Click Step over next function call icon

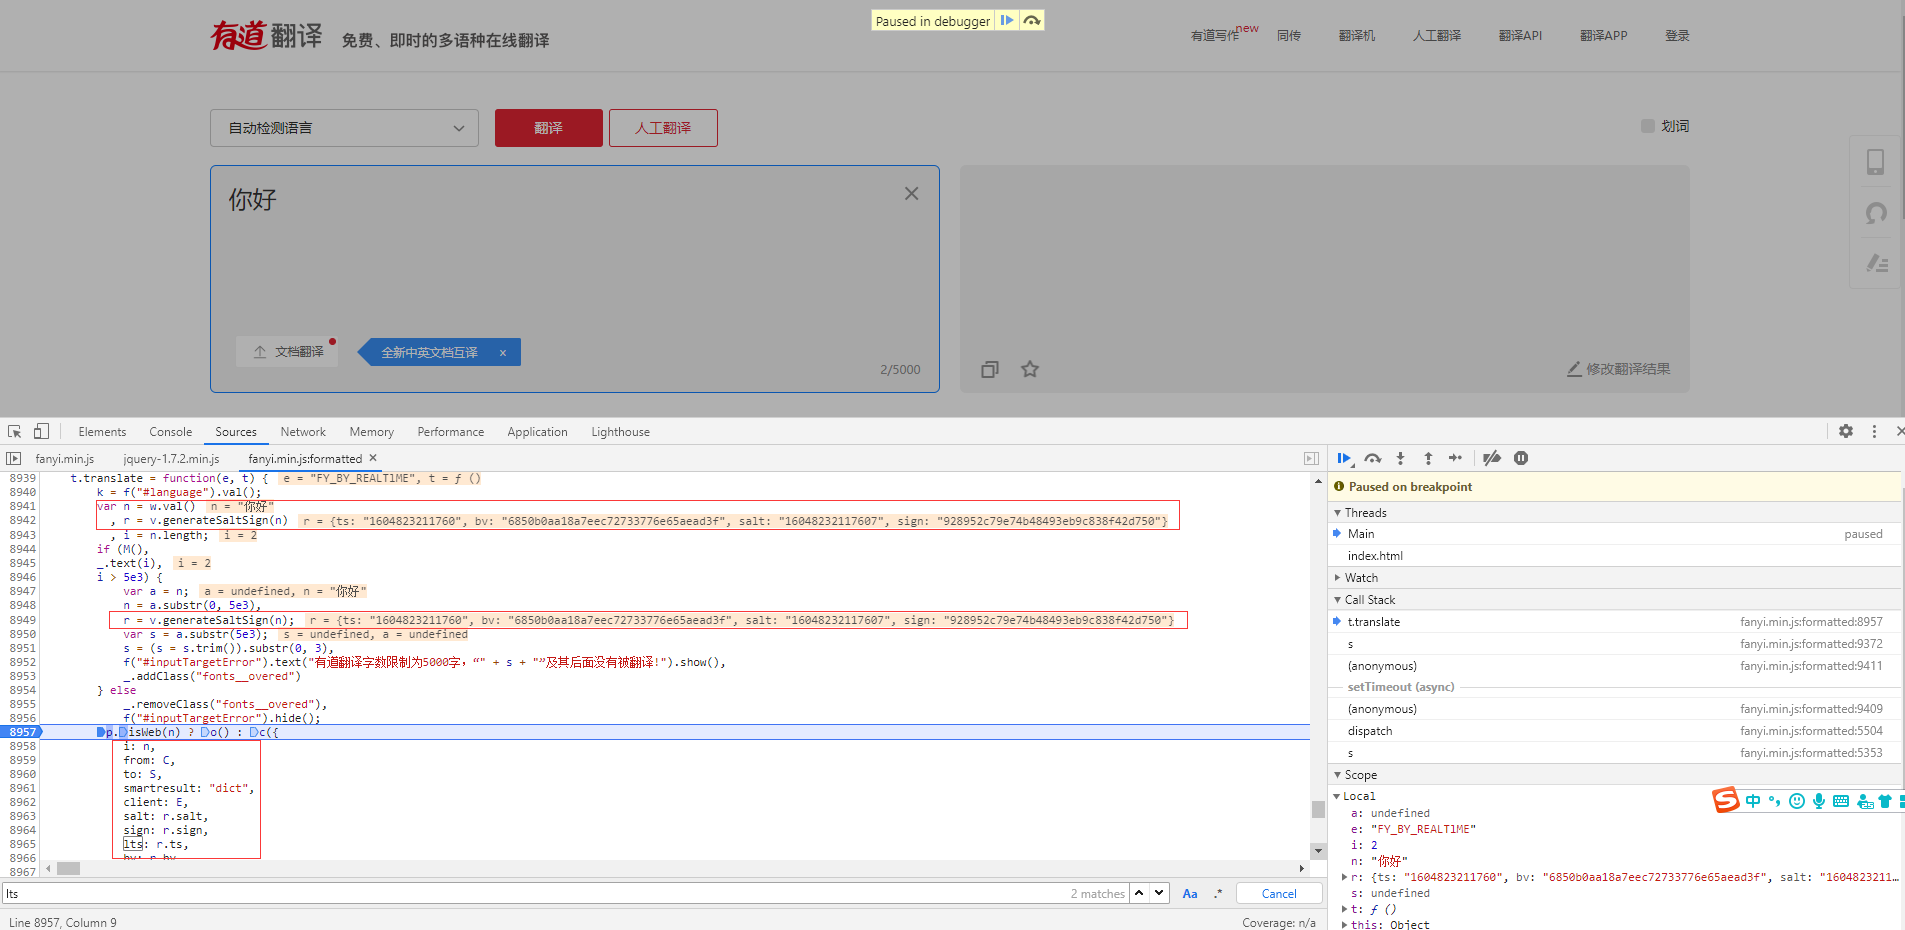pos(1373,458)
